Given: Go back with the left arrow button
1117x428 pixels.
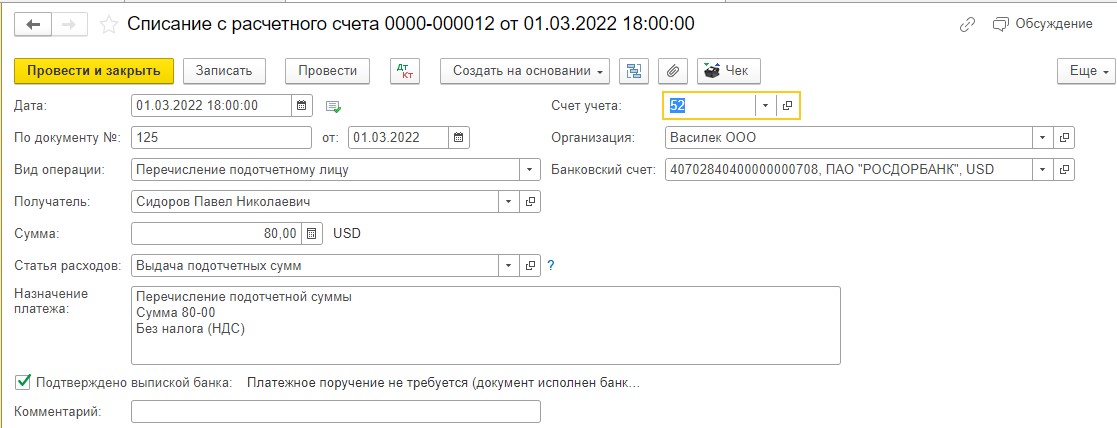Looking at the screenshot, I should [x=33, y=24].
